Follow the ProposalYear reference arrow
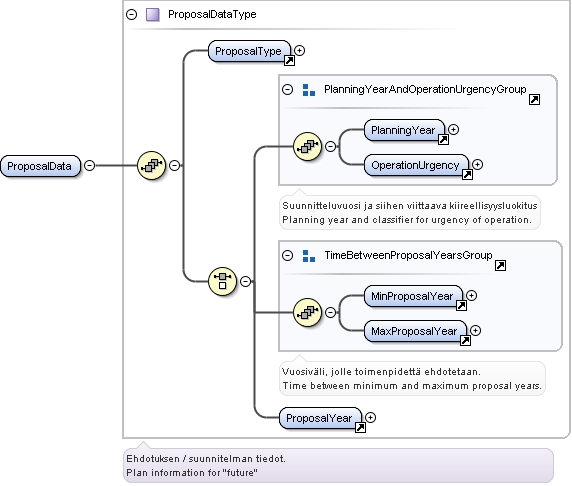The height and width of the screenshot is (486, 572). coord(360,428)
